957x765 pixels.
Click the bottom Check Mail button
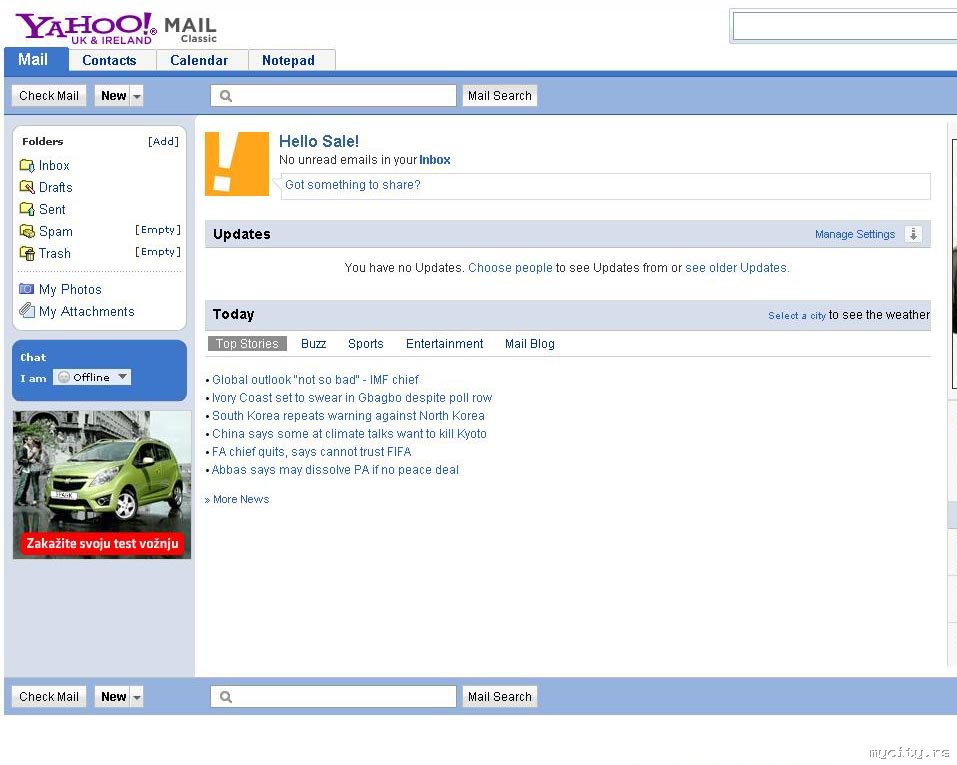pos(49,697)
